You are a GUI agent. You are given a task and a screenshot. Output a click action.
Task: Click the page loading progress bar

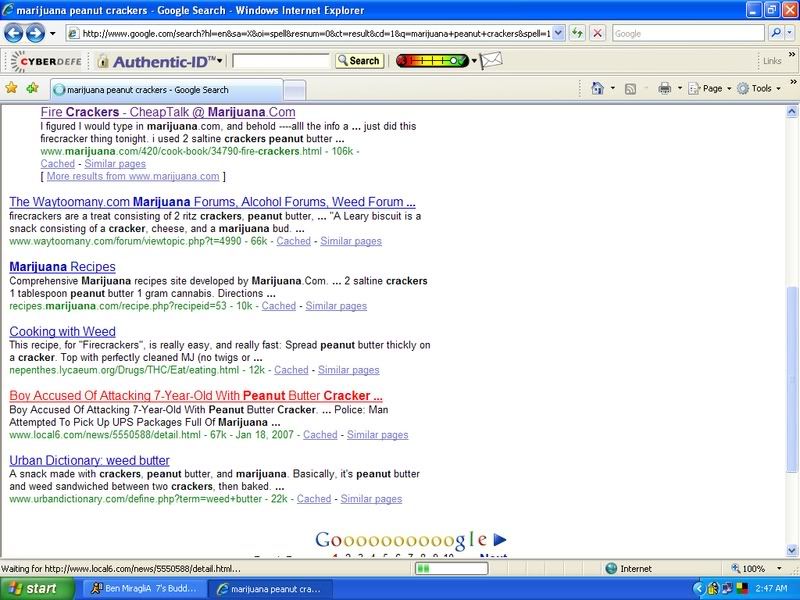click(452, 568)
